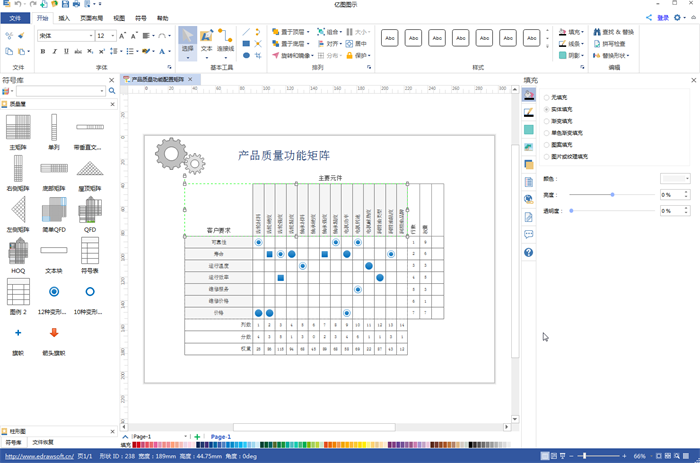Screen dimensions: 700x463
Task: Click the help question mark icon
Action: point(529,252)
